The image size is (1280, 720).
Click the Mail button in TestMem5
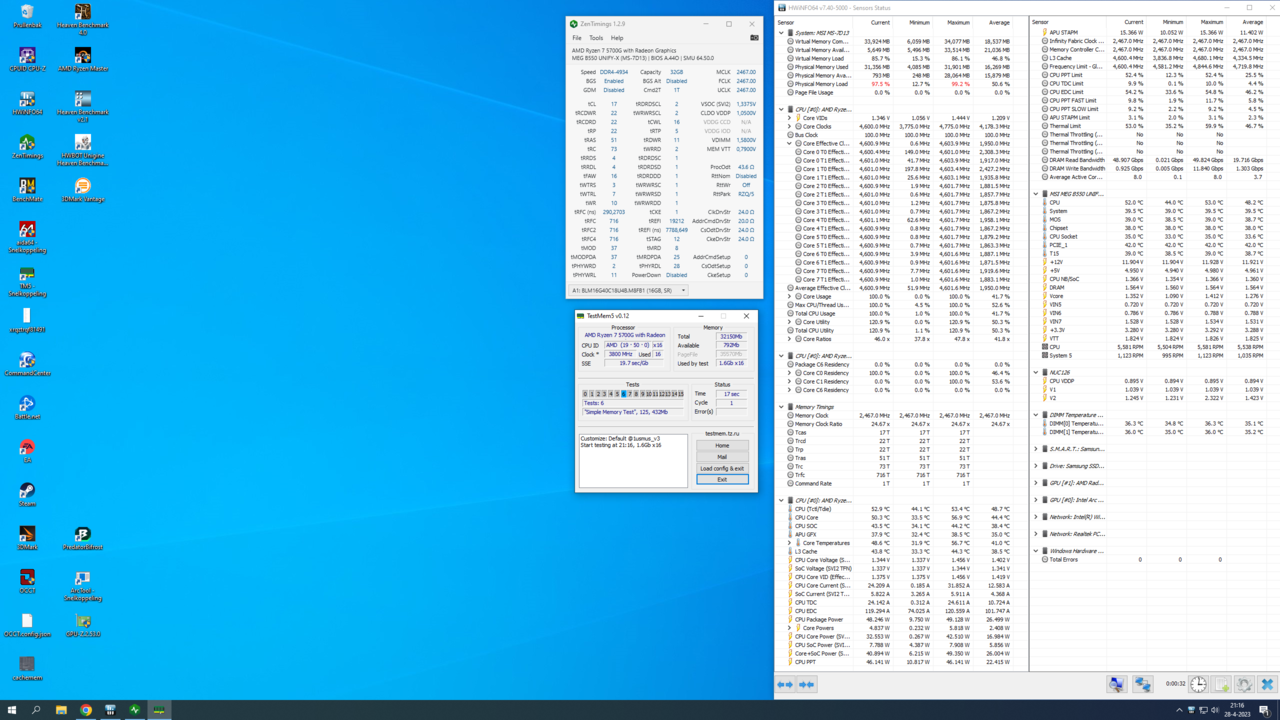point(722,457)
